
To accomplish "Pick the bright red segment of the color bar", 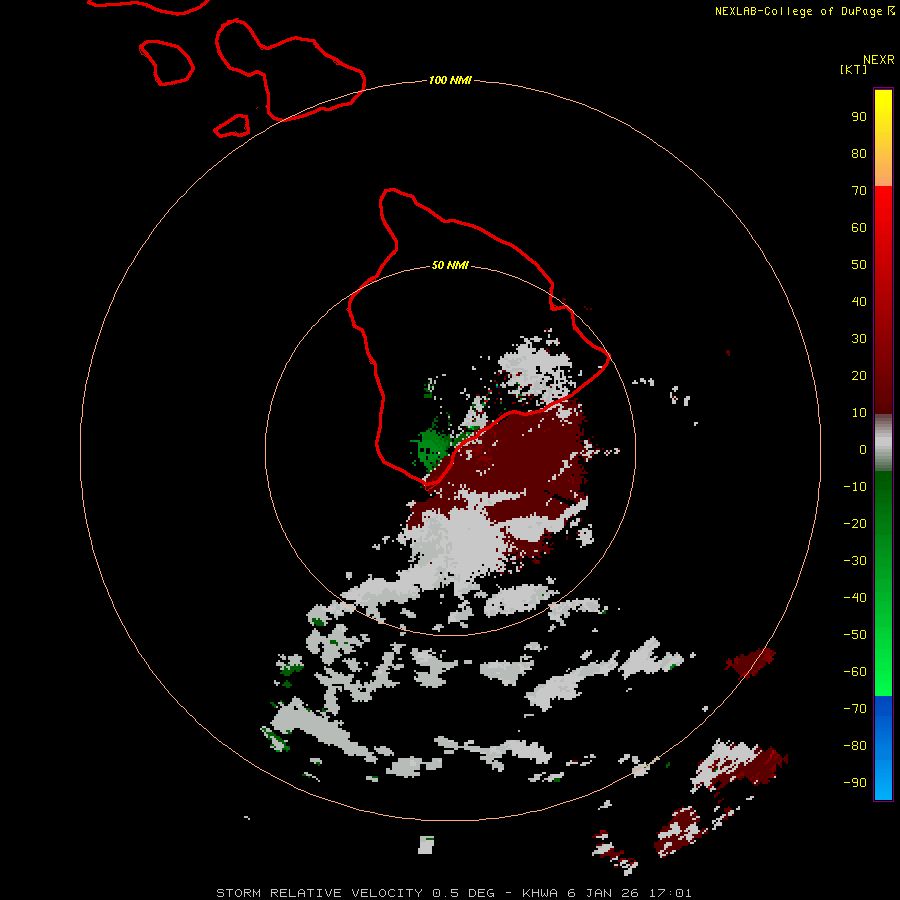I will pyautogui.click(x=883, y=210).
